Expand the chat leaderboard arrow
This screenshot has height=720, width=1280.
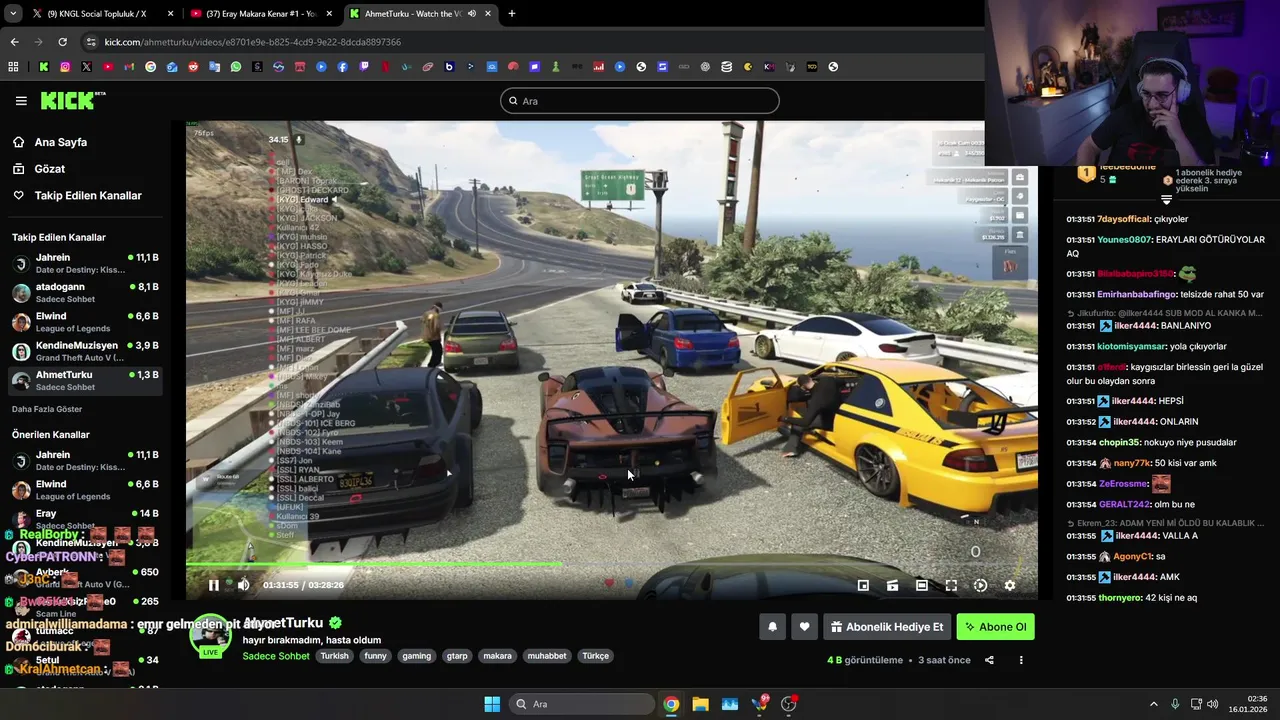[1166, 200]
